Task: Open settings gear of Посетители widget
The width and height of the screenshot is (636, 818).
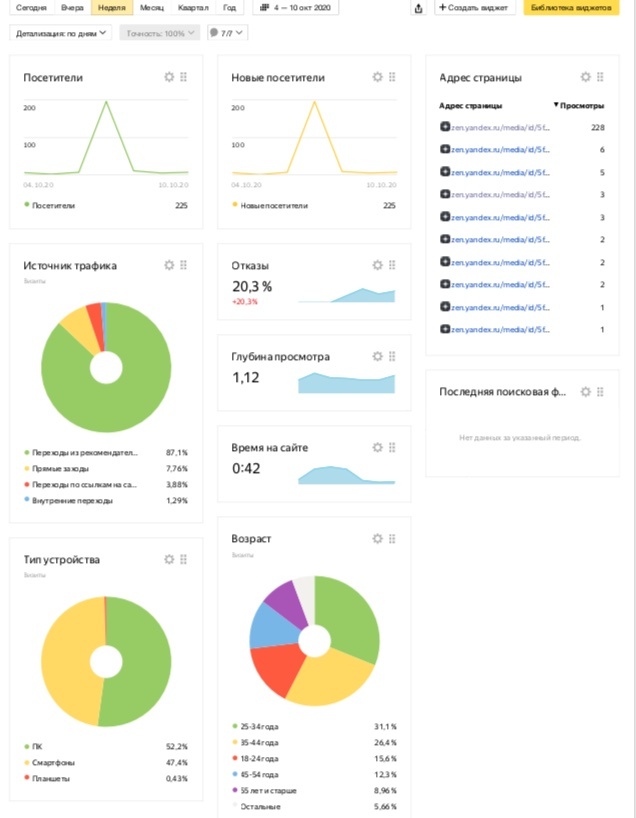Action: 169,77
